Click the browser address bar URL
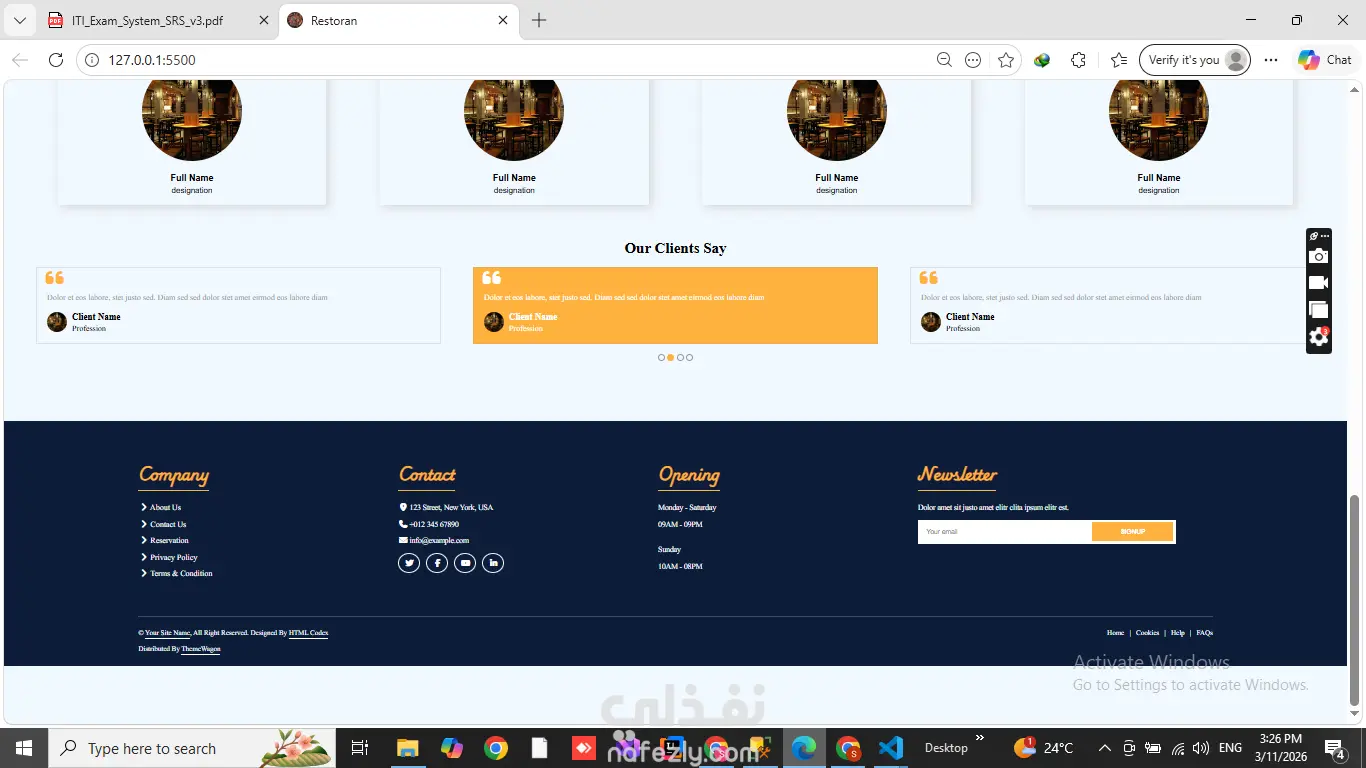1366x768 pixels. click(152, 60)
